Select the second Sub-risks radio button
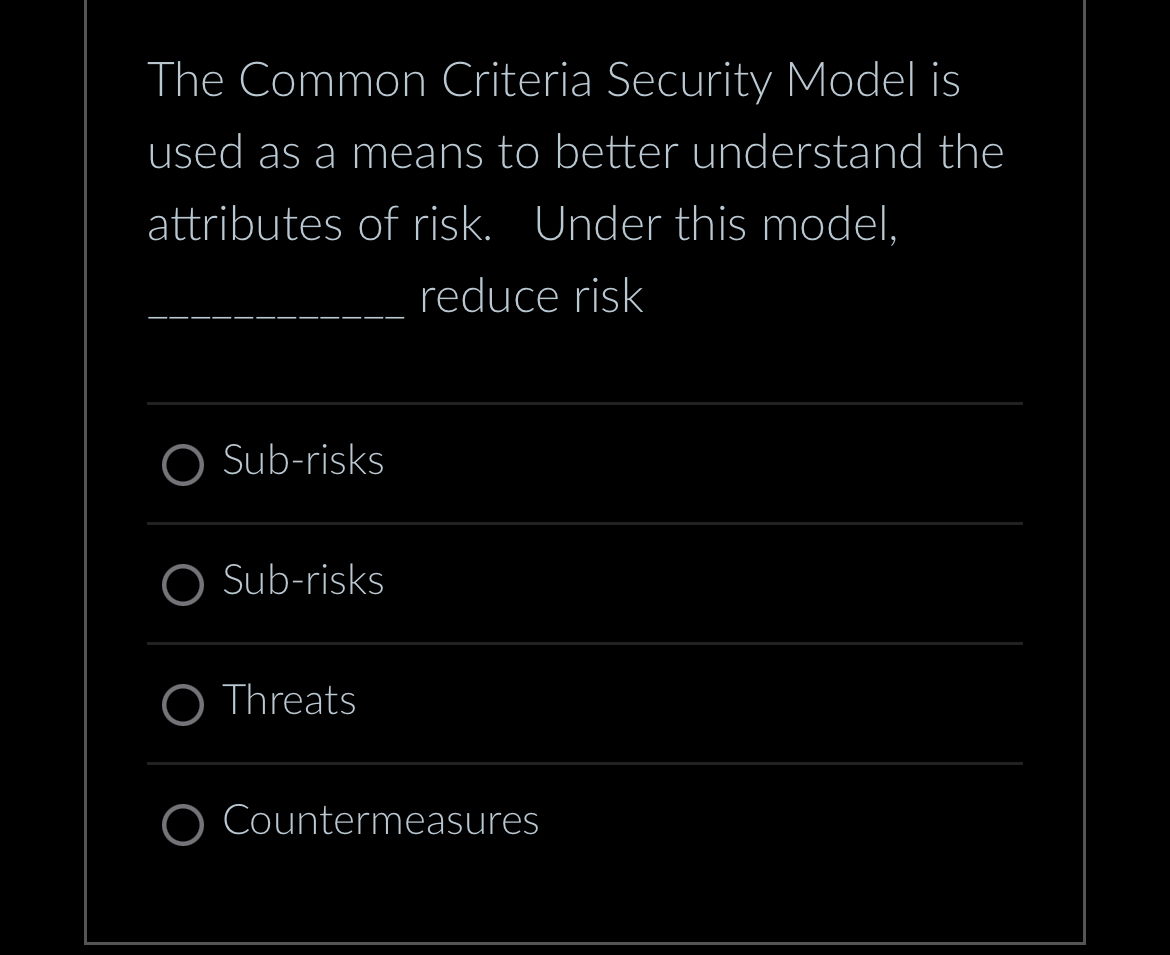1170x955 pixels. click(183, 585)
